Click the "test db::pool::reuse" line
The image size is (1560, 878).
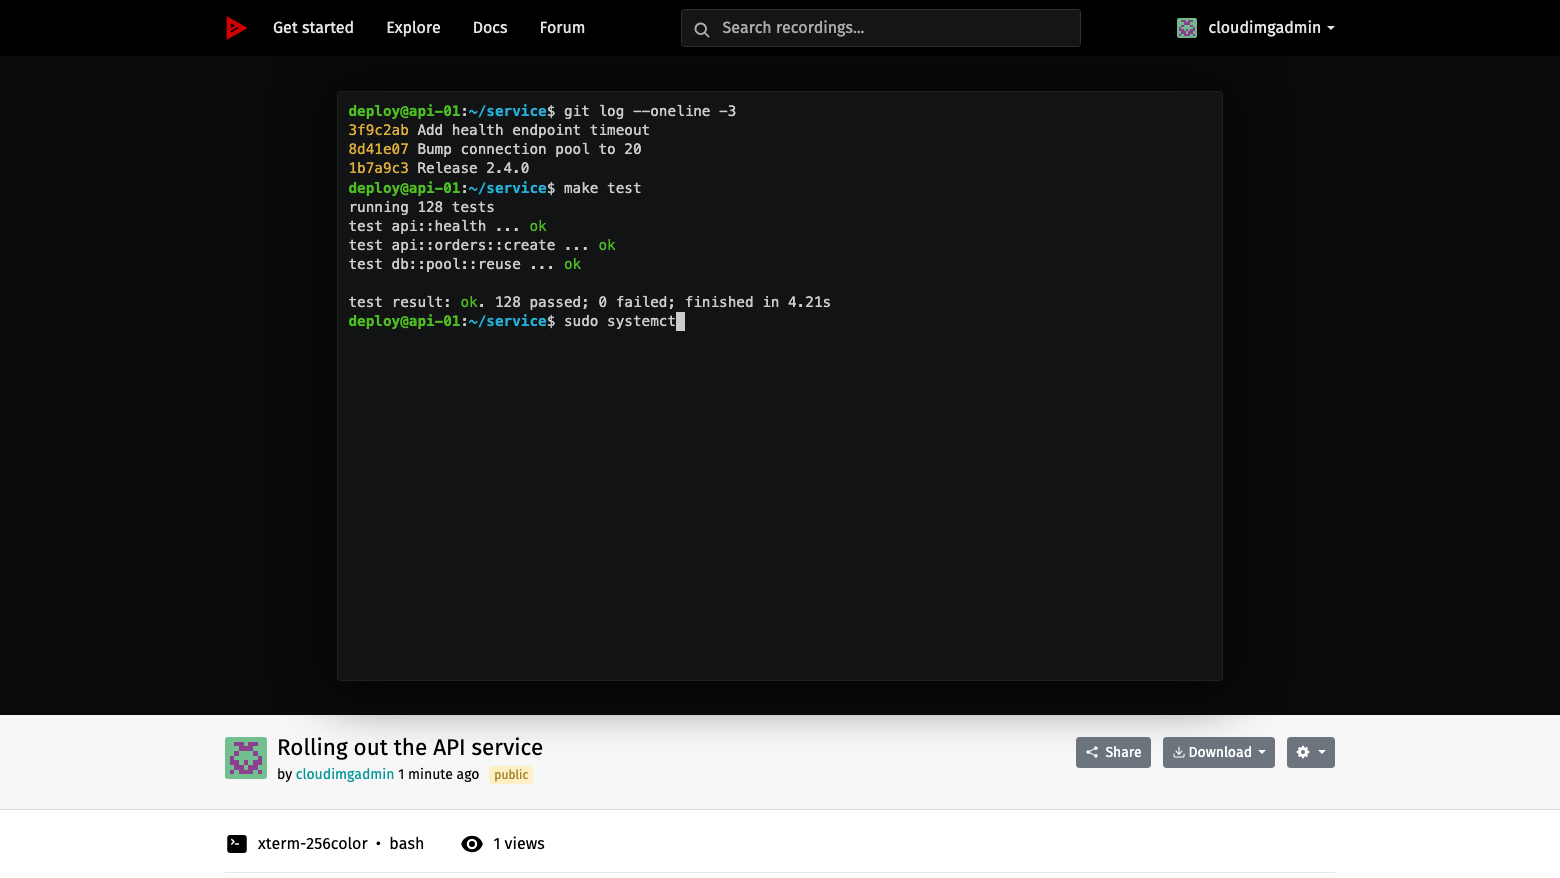pos(465,264)
